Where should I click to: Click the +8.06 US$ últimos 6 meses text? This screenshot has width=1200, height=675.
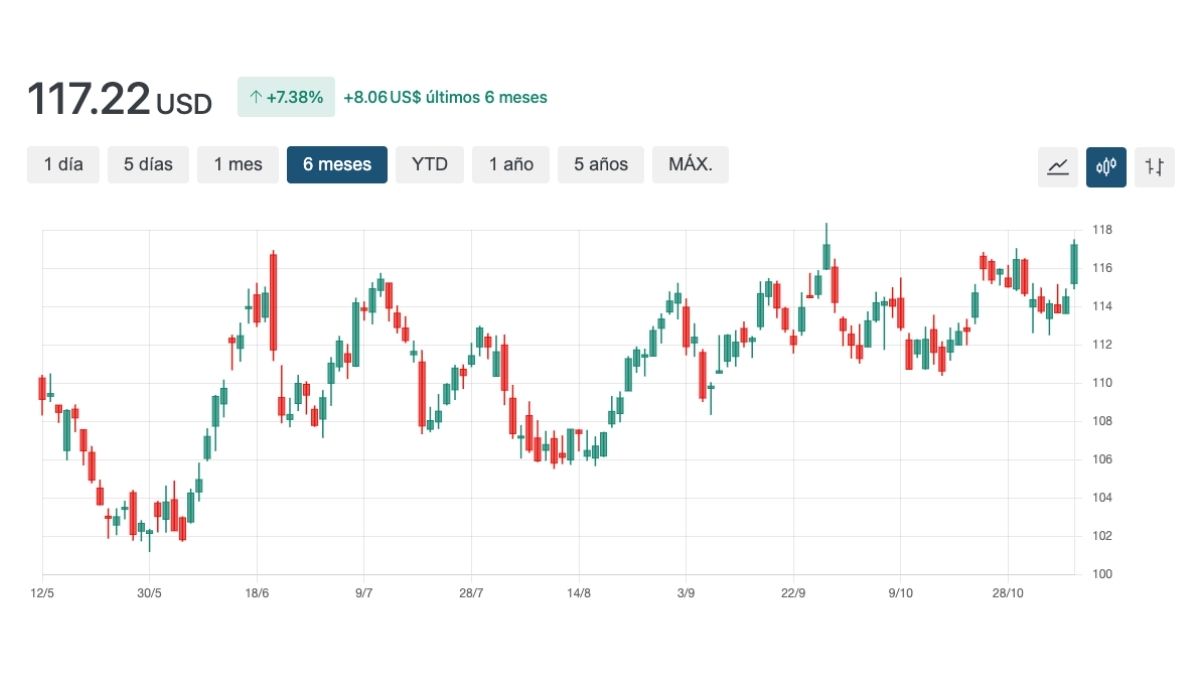tap(445, 98)
